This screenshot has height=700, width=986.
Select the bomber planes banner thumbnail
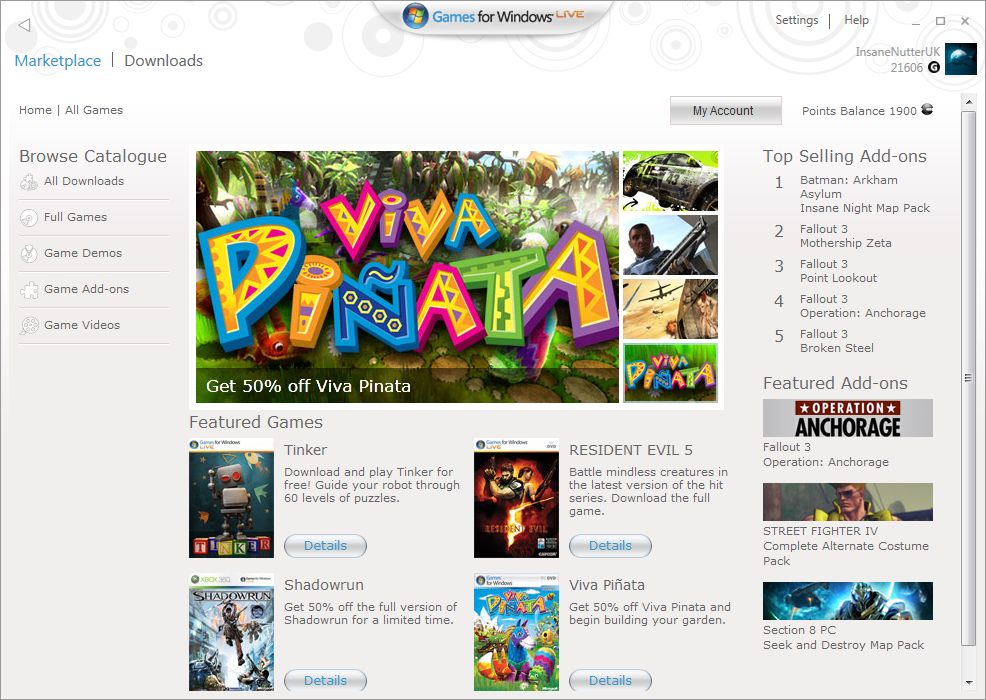click(x=670, y=309)
